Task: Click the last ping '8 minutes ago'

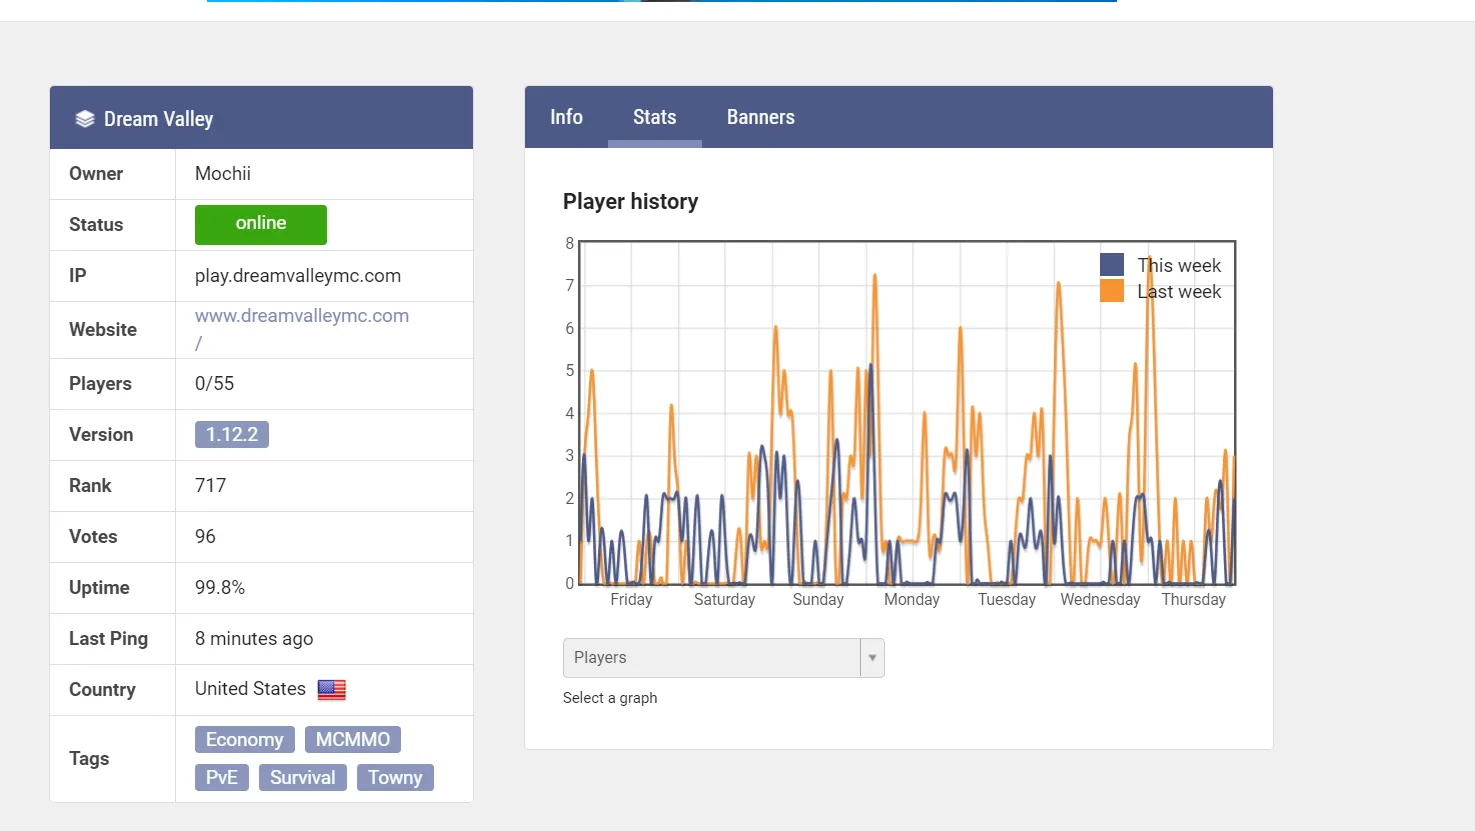Action: pyautogui.click(x=254, y=639)
